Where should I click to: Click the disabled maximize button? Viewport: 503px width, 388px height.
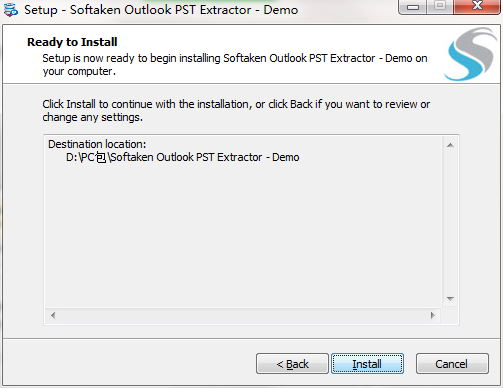[x=440, y=7]
